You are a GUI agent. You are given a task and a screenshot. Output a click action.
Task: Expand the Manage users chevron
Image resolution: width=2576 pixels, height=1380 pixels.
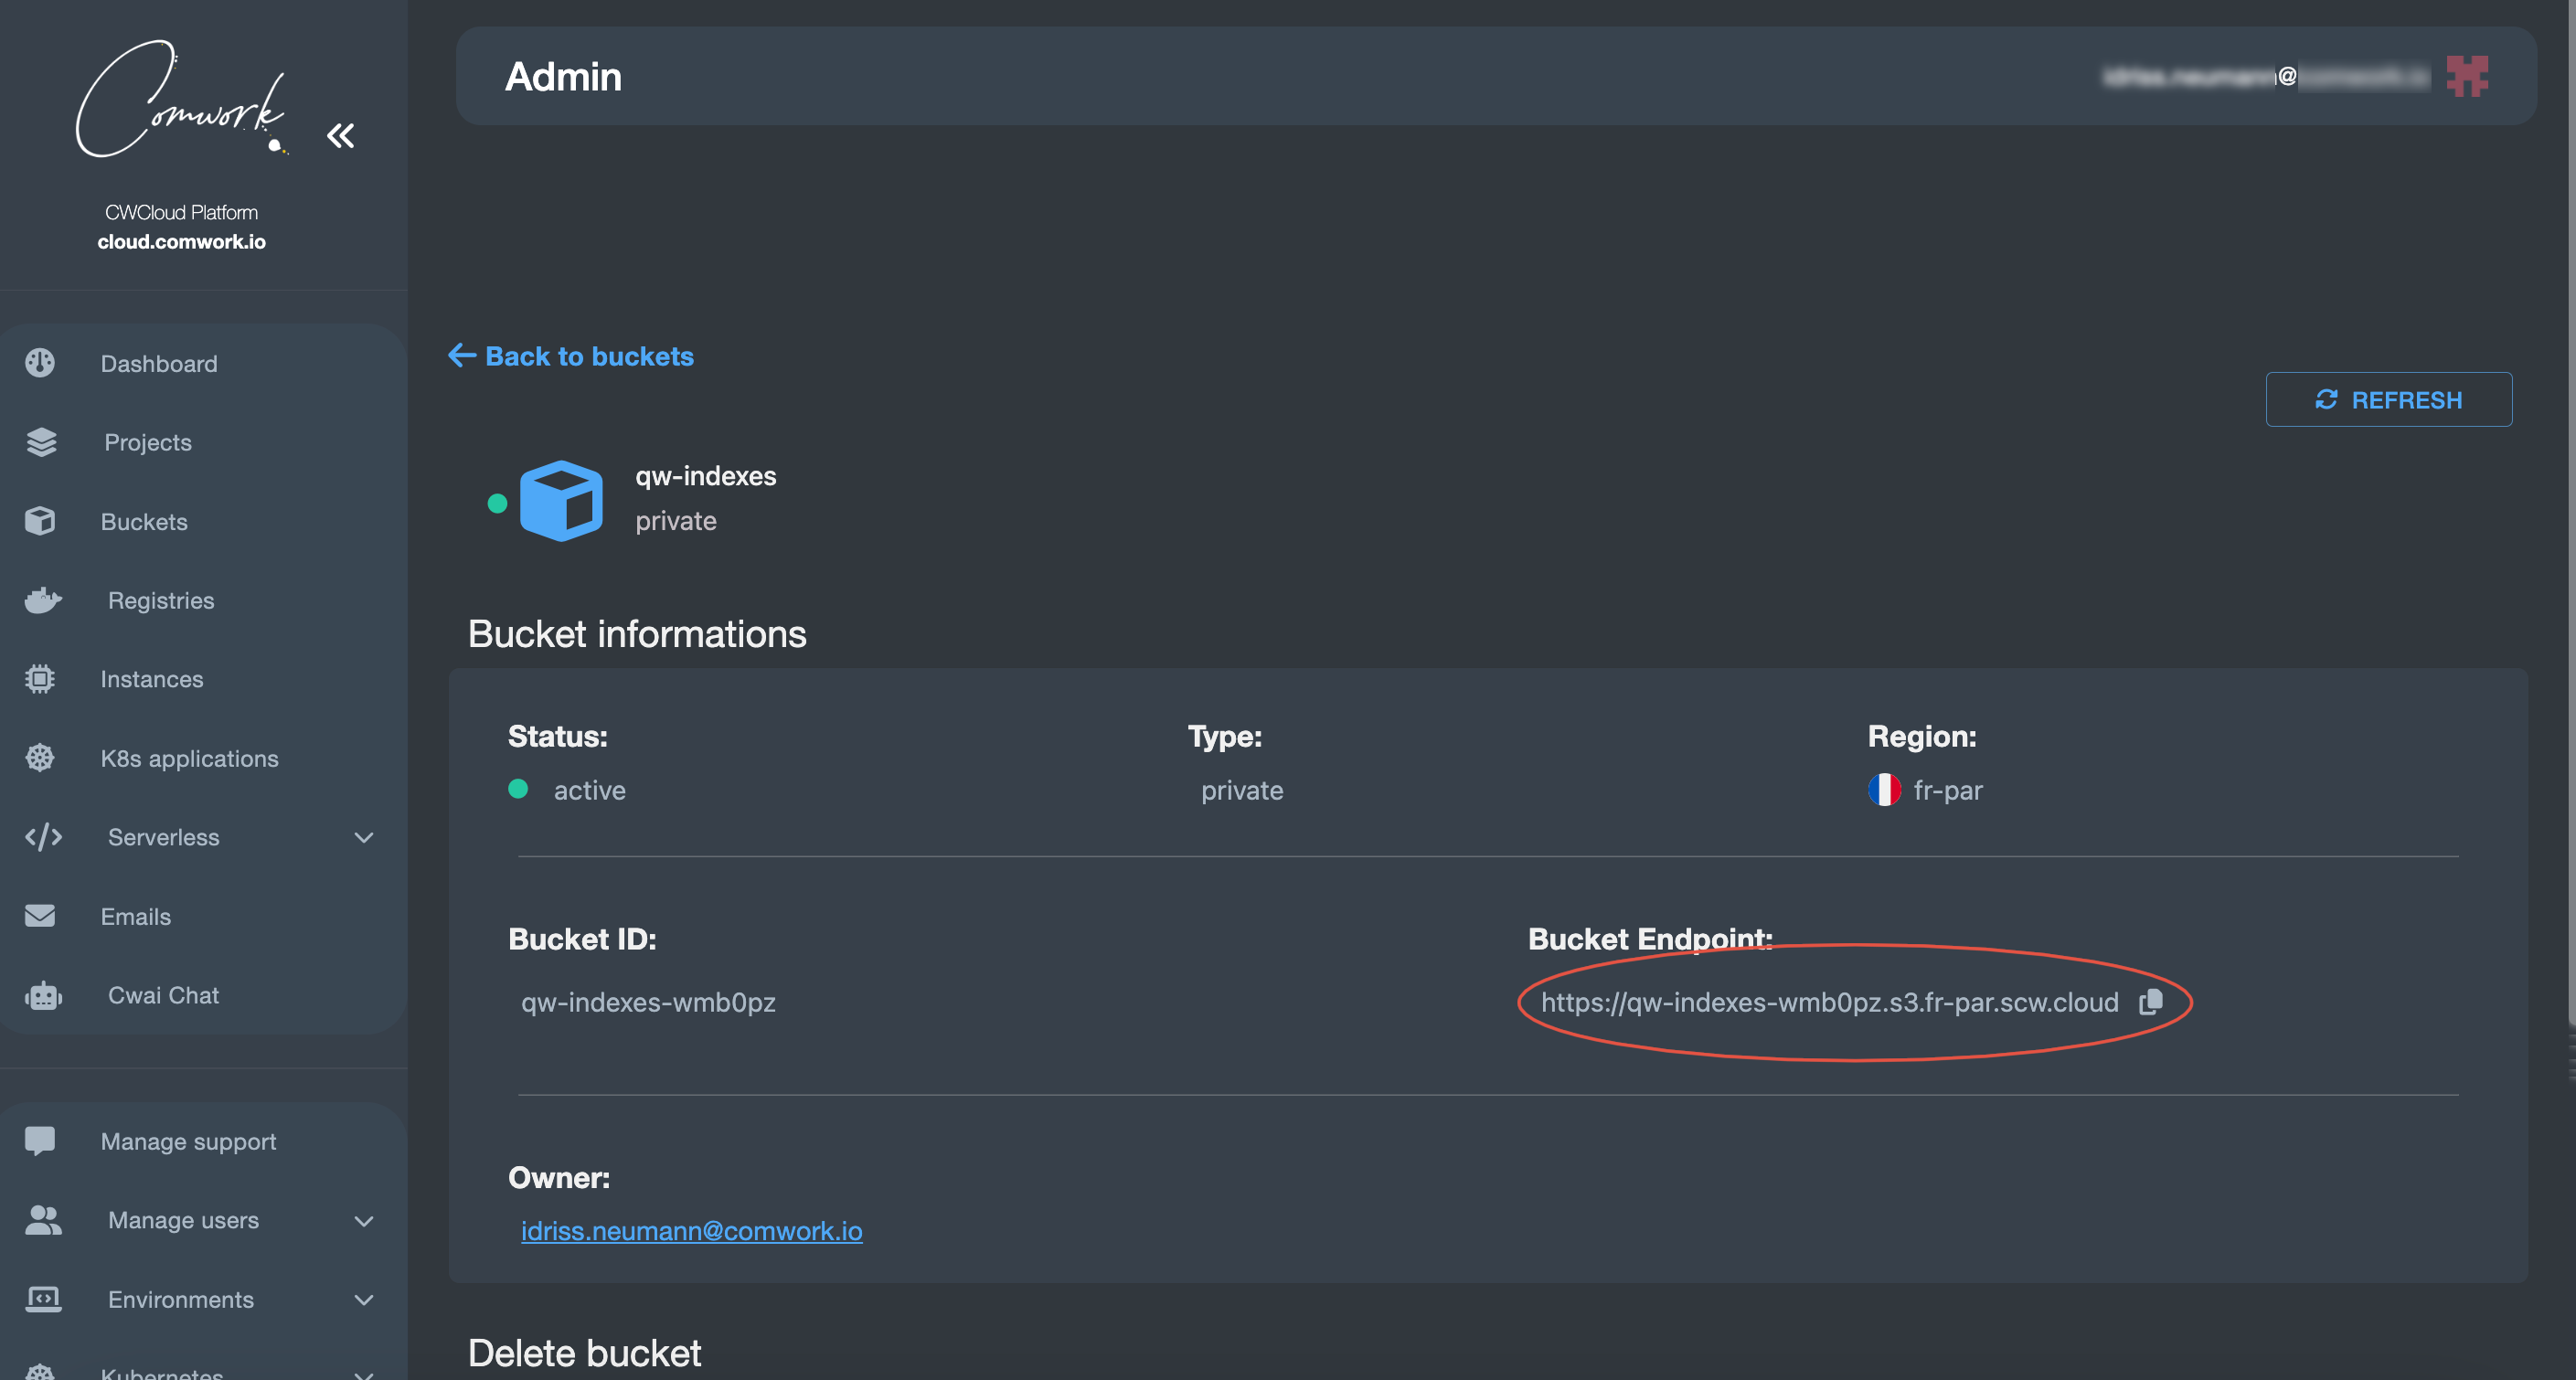click(x=364, y=1221)
